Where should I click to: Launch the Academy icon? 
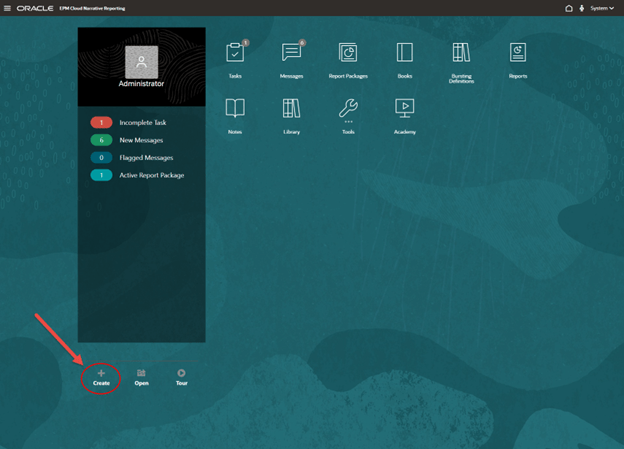coord(404,111)
